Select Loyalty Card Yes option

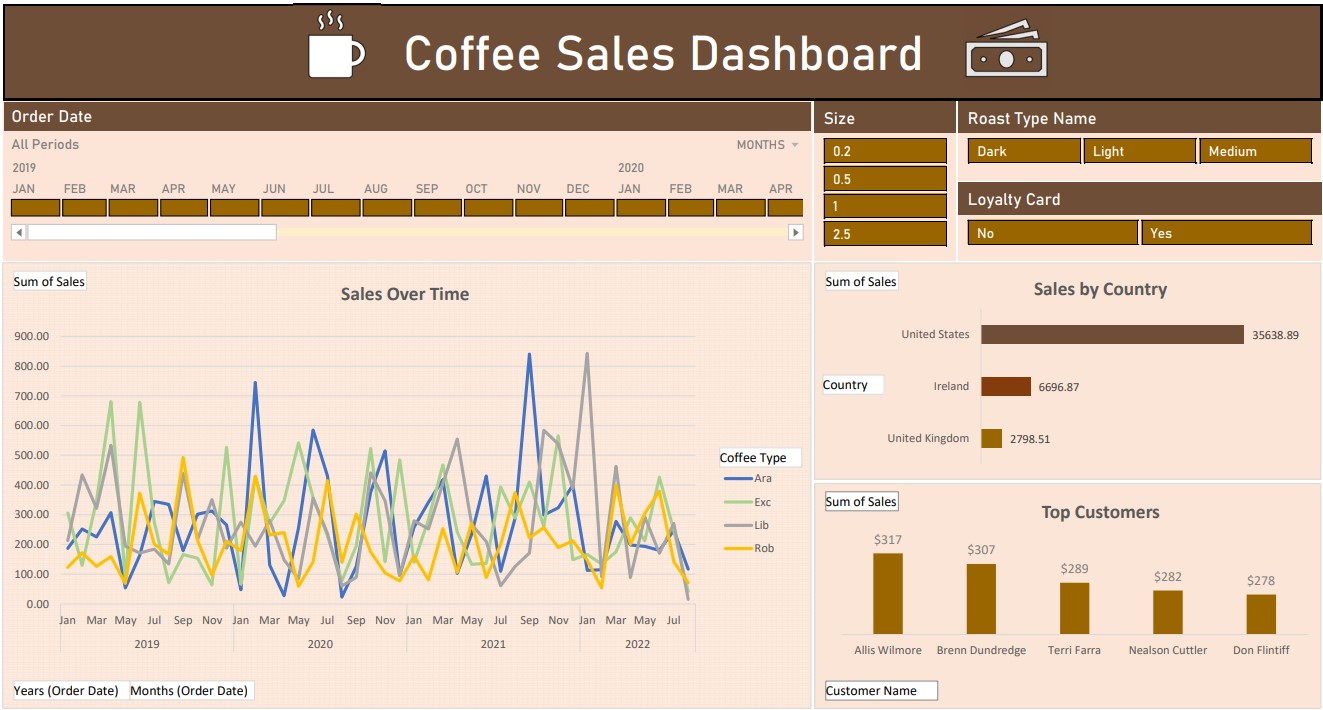pyautogui.click(x=1226, y=233)
